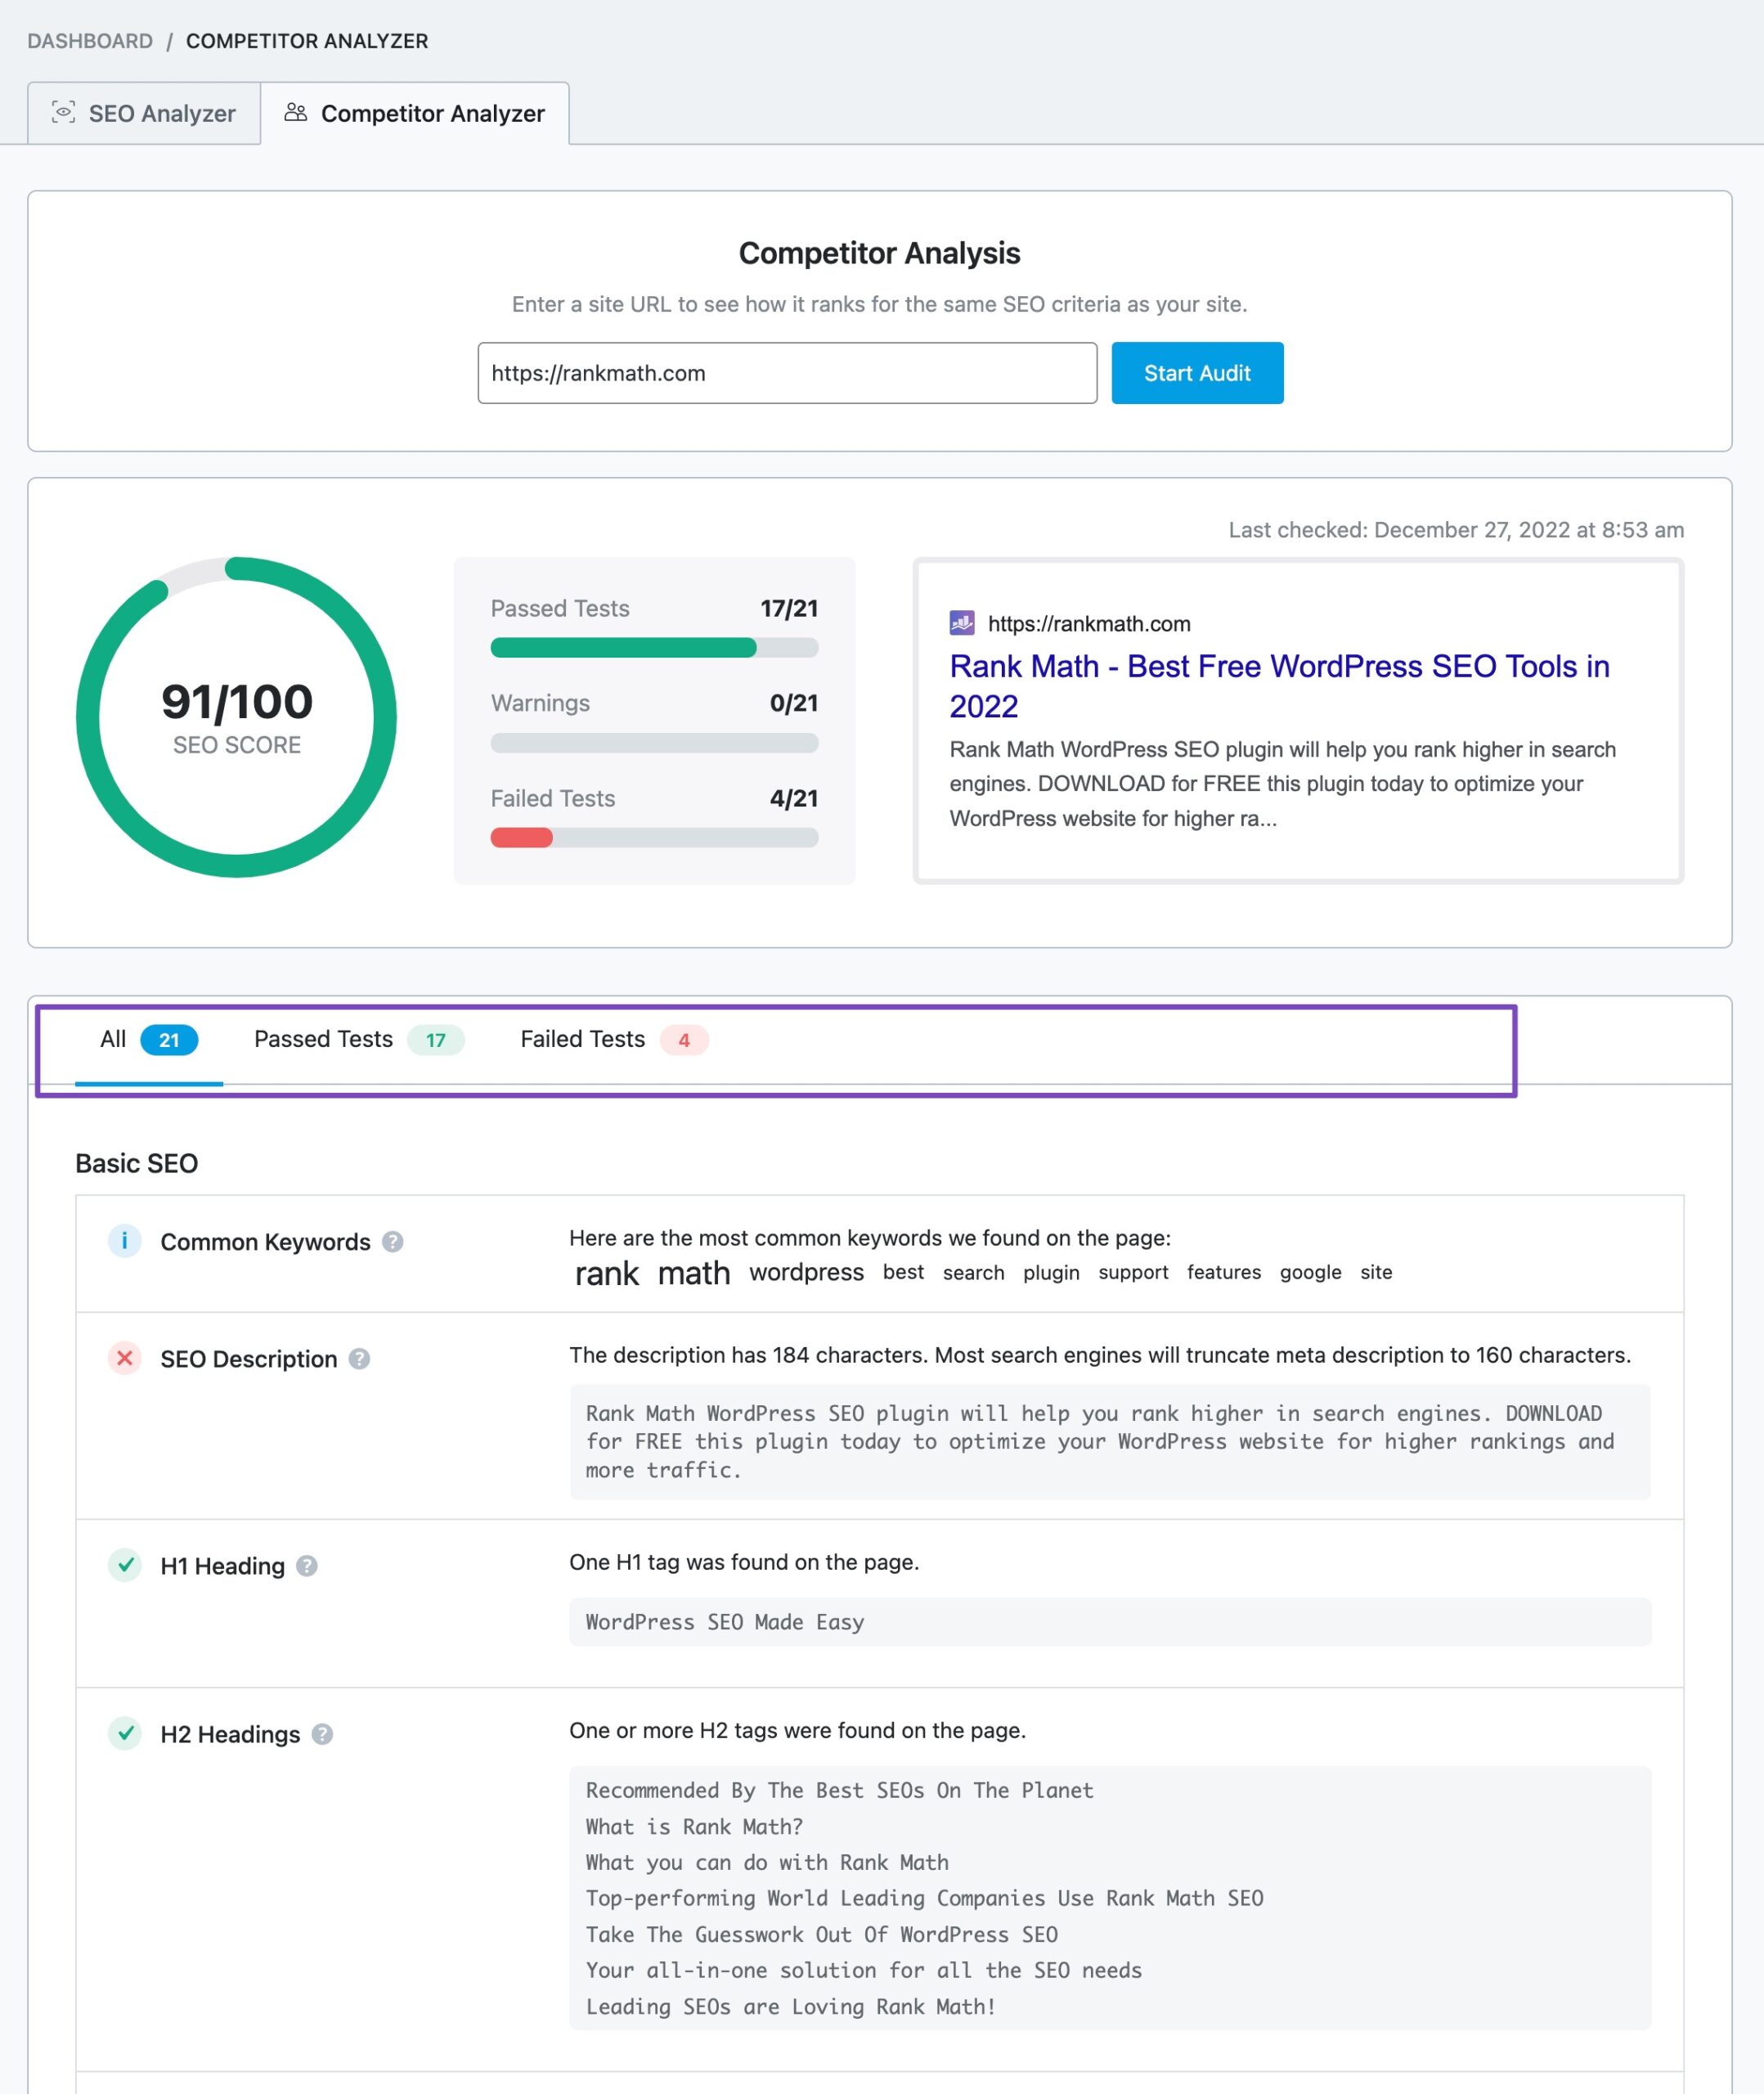Select the Competitor Analyzer tab
The height and width of the screenshot is (2094, 1764).
[x=415, y=113]
